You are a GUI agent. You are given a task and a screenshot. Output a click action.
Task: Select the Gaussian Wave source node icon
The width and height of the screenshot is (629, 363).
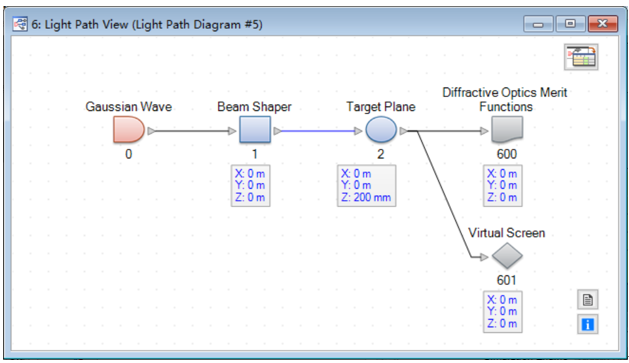coord(129,130)
